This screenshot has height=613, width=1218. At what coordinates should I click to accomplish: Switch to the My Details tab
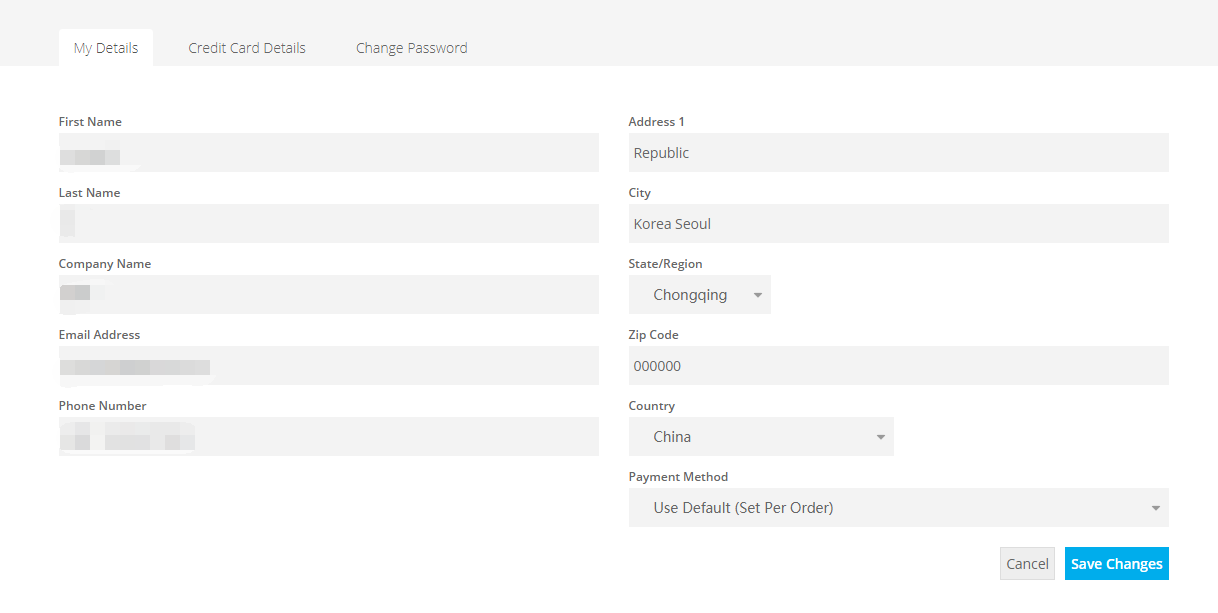pyautogui.click(x=106, y=48)
